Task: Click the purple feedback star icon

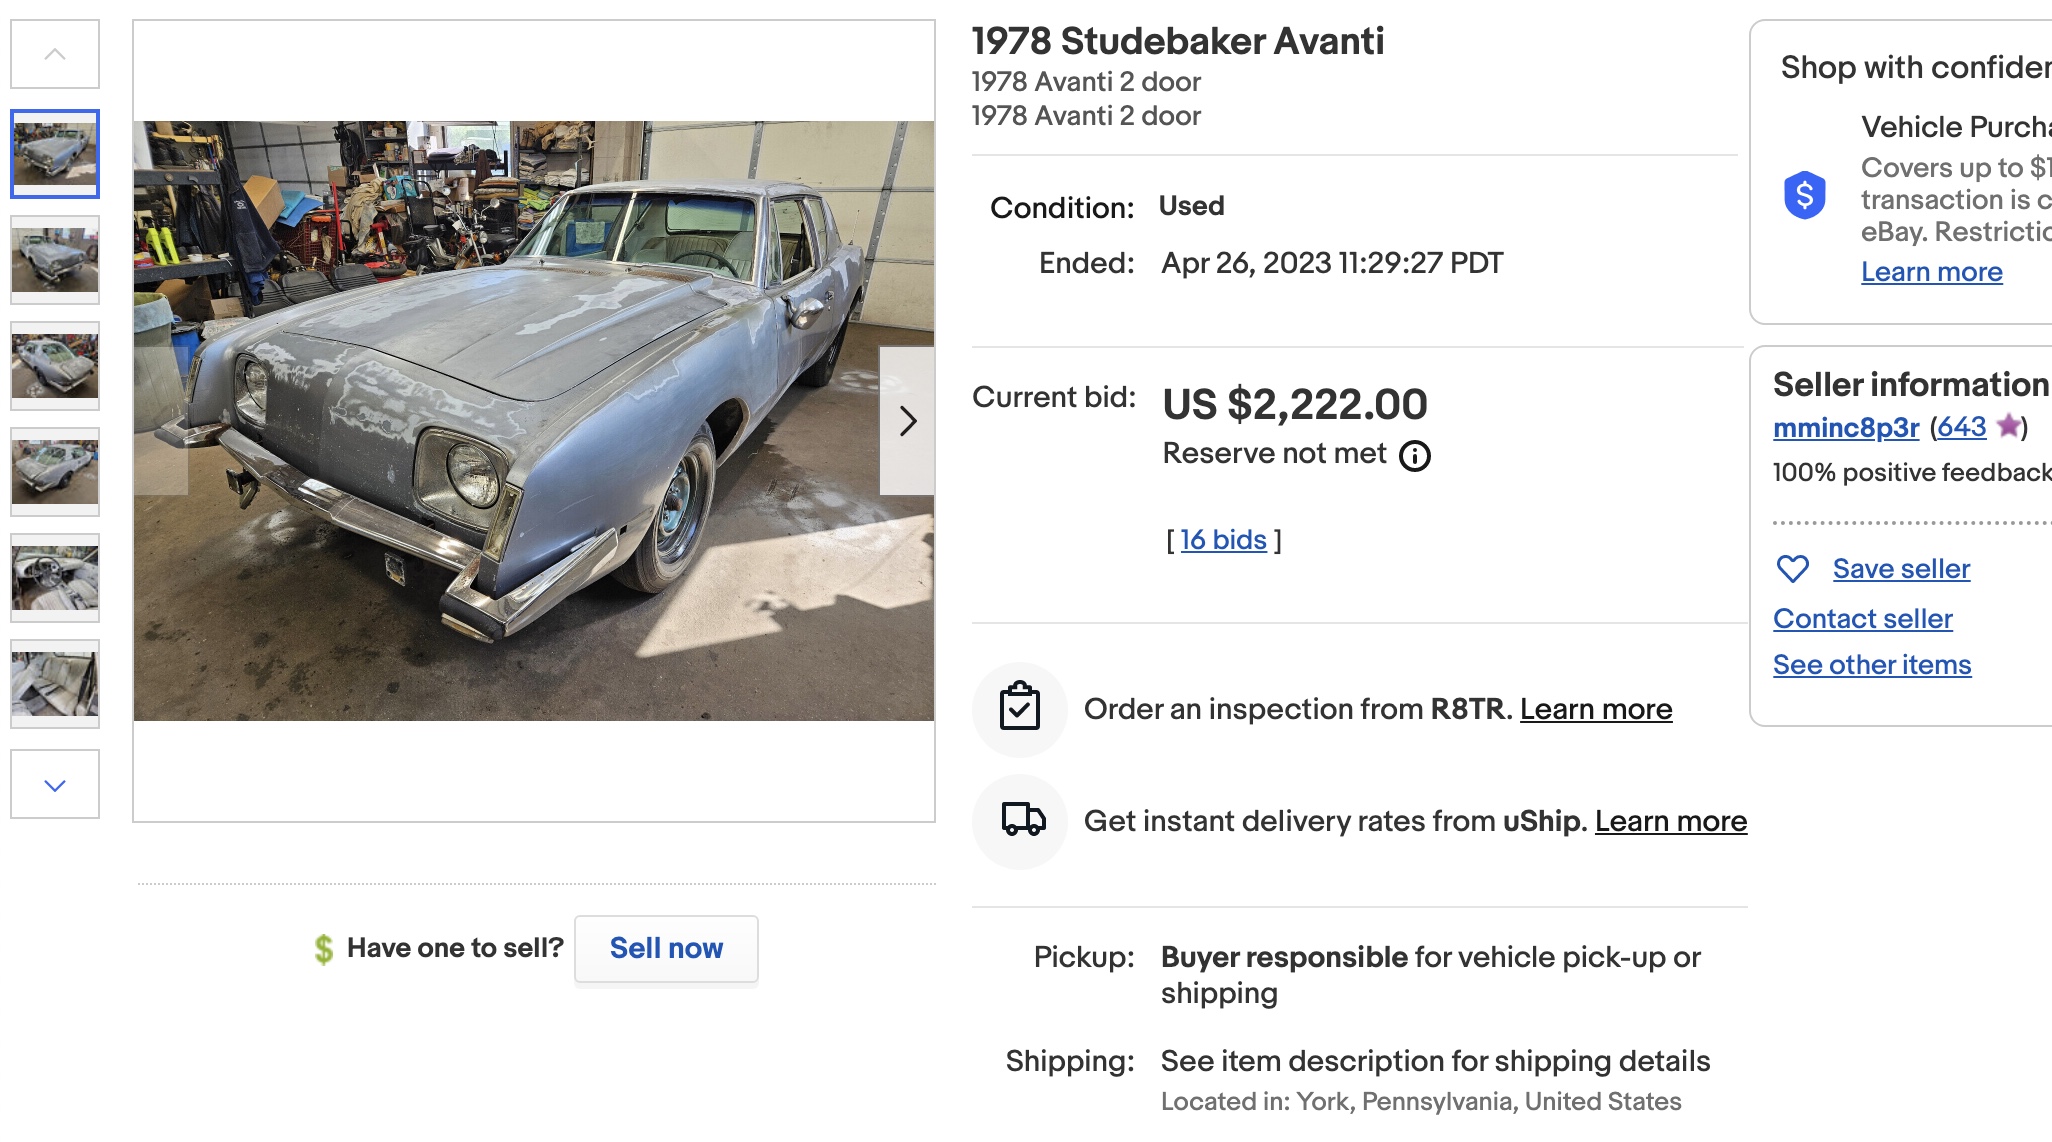Action: (2008, 427)
